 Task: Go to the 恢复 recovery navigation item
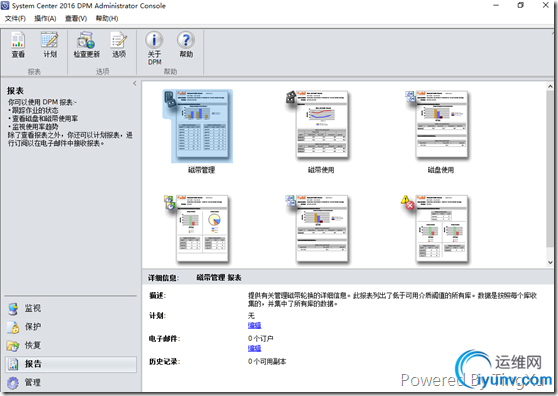tap(71, 345)
